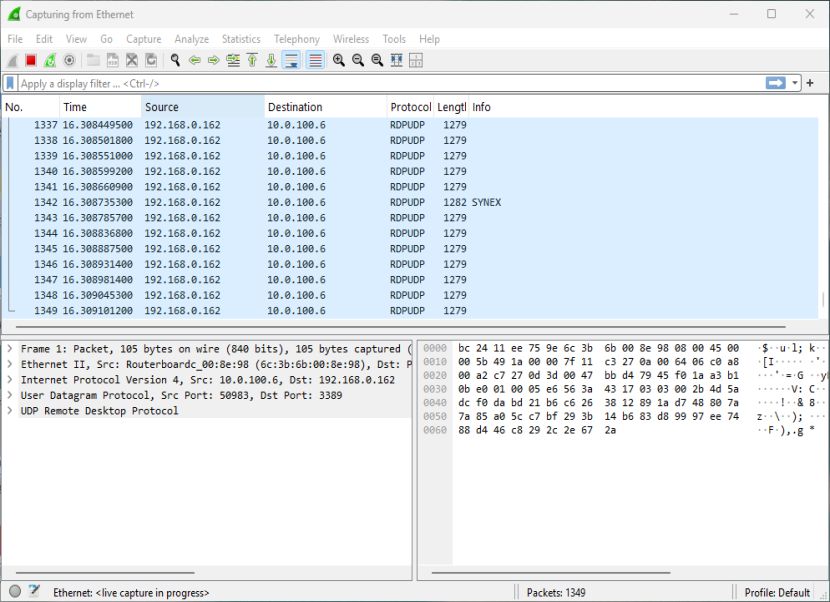Viewport: 830px width, 602px height.
Task: Apply the display filter arrow button
Action: (775, 83)
